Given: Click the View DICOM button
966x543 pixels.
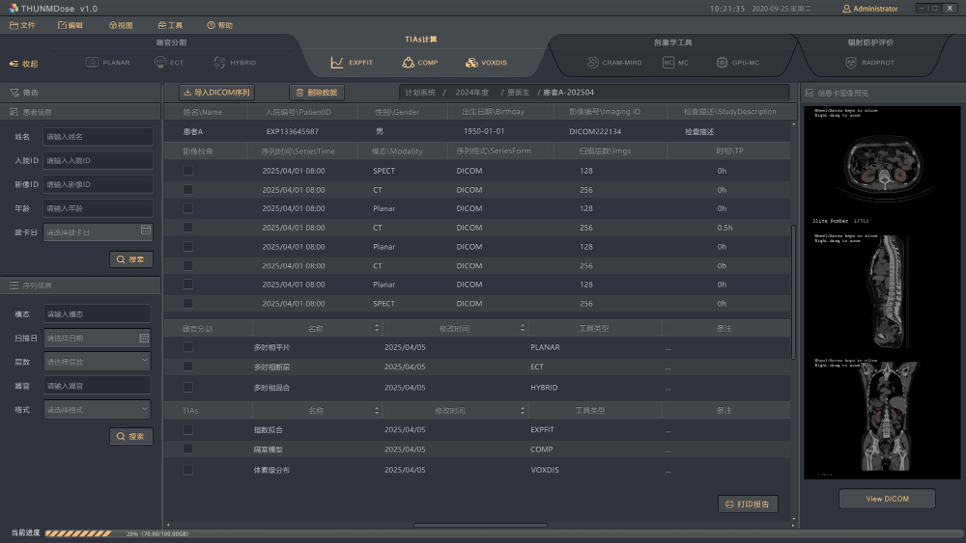Looking at the screenshot, I should pos(887,499).
